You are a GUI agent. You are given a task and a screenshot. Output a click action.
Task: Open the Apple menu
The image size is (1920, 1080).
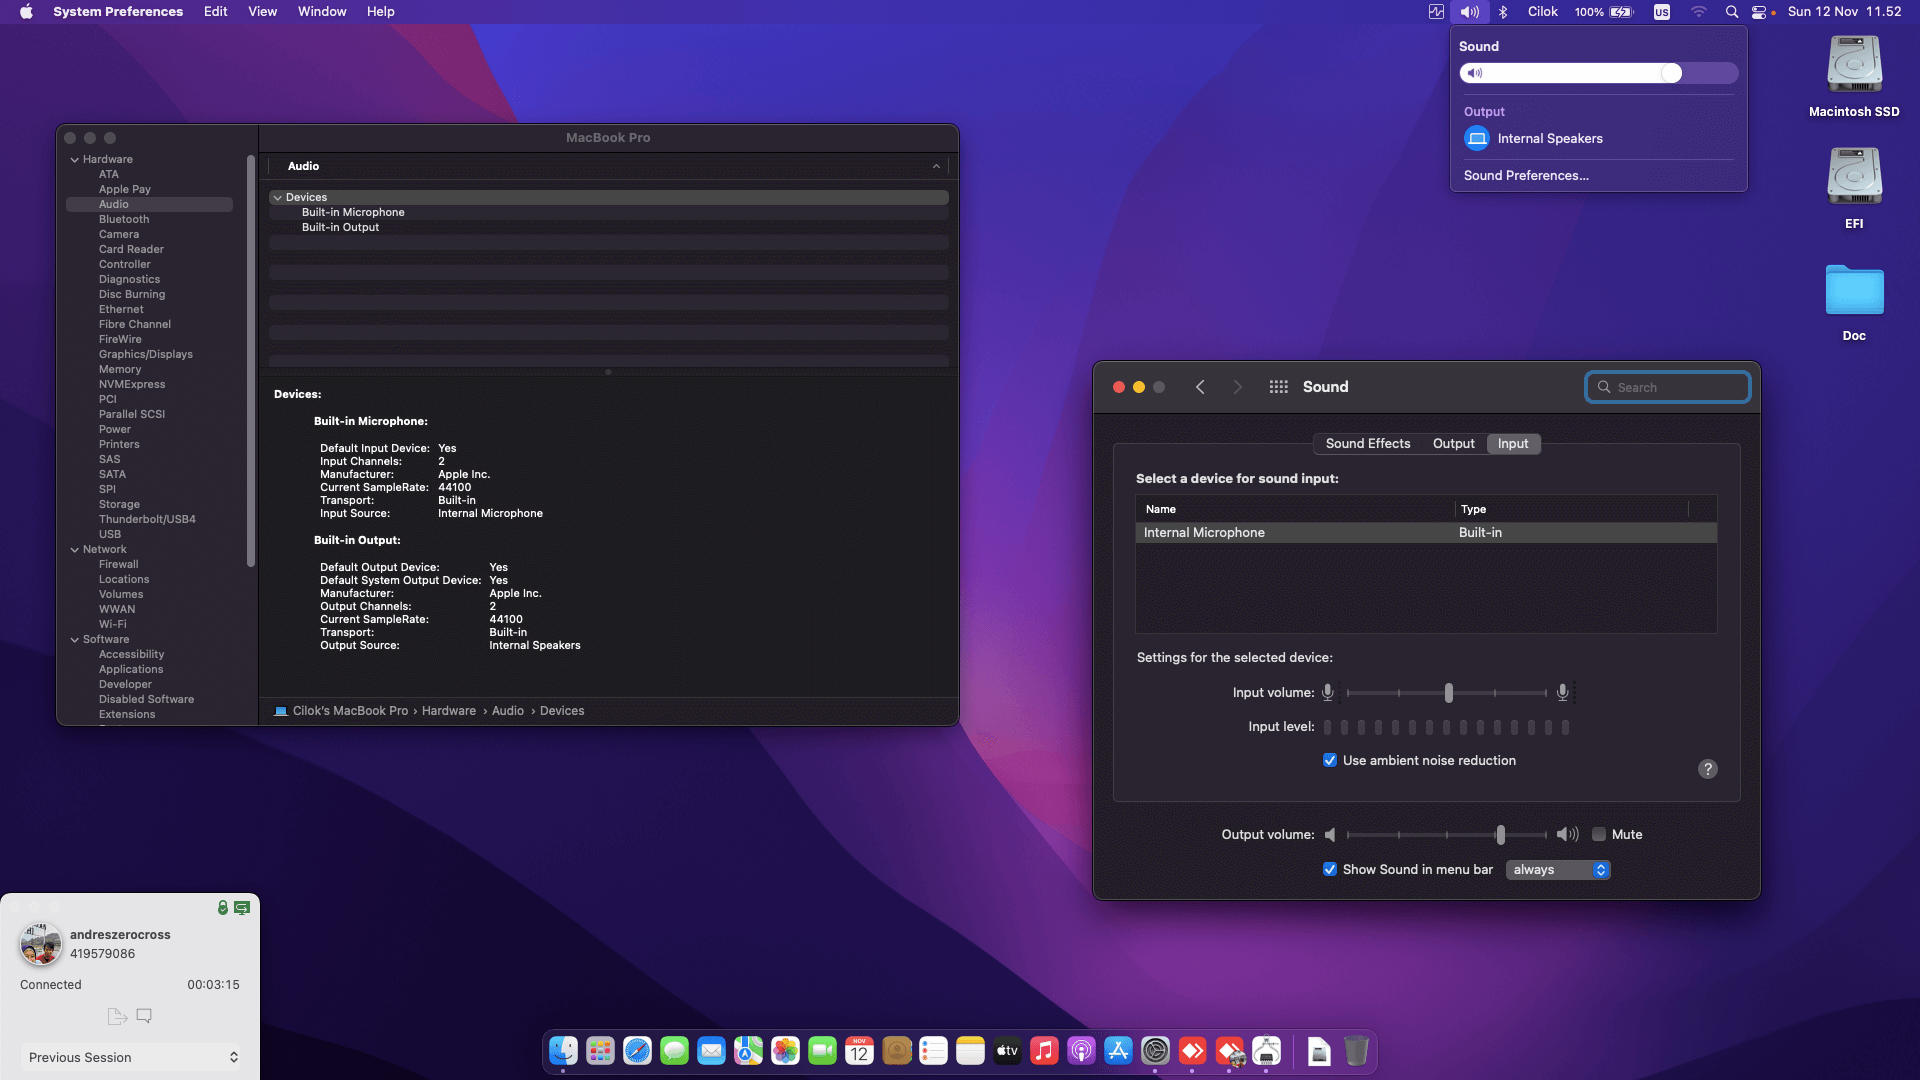pyautogui.click(x=26, y=12)
